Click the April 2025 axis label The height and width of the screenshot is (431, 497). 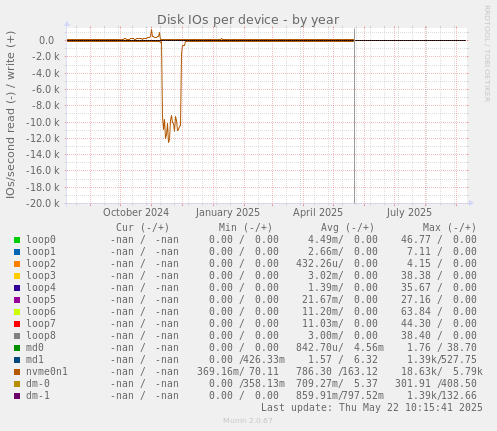tap(318, 212)
